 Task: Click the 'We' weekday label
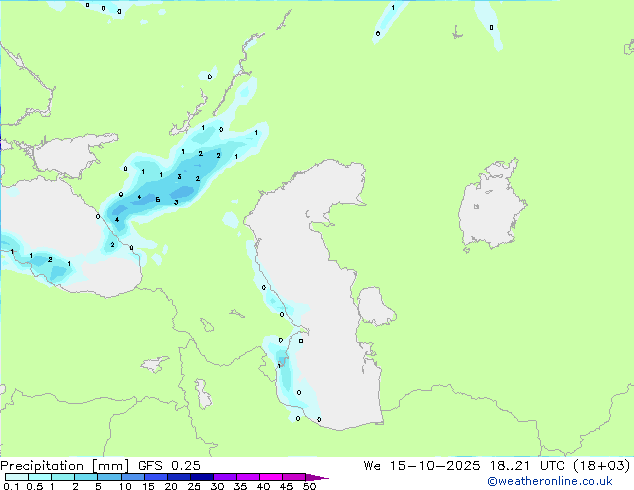coord(372,466)
